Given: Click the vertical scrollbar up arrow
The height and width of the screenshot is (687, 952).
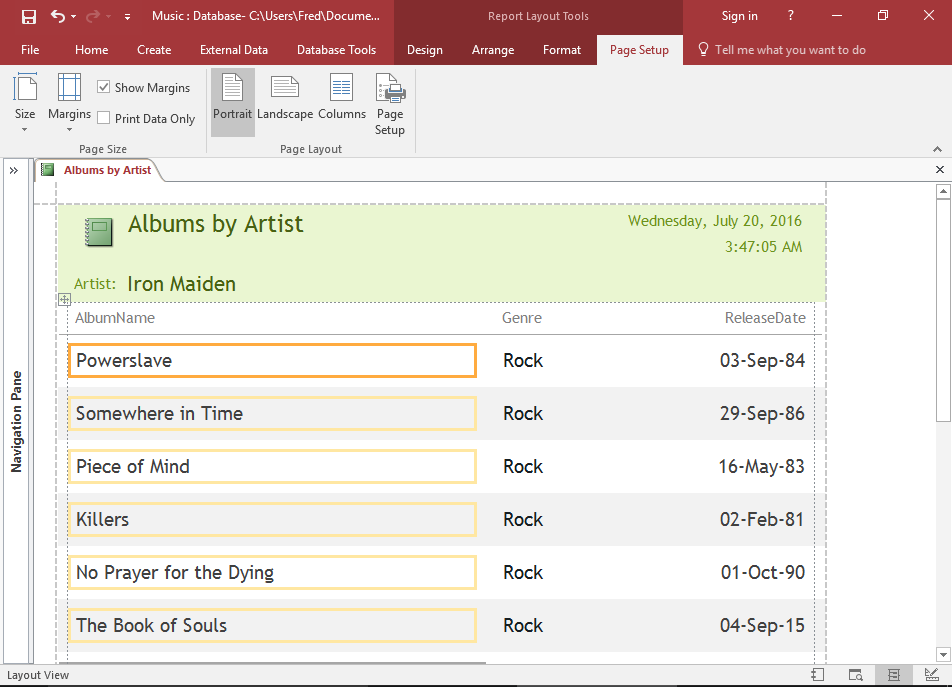Looking at the screenshot, I should pyautogui.click(x=943, y=192).
